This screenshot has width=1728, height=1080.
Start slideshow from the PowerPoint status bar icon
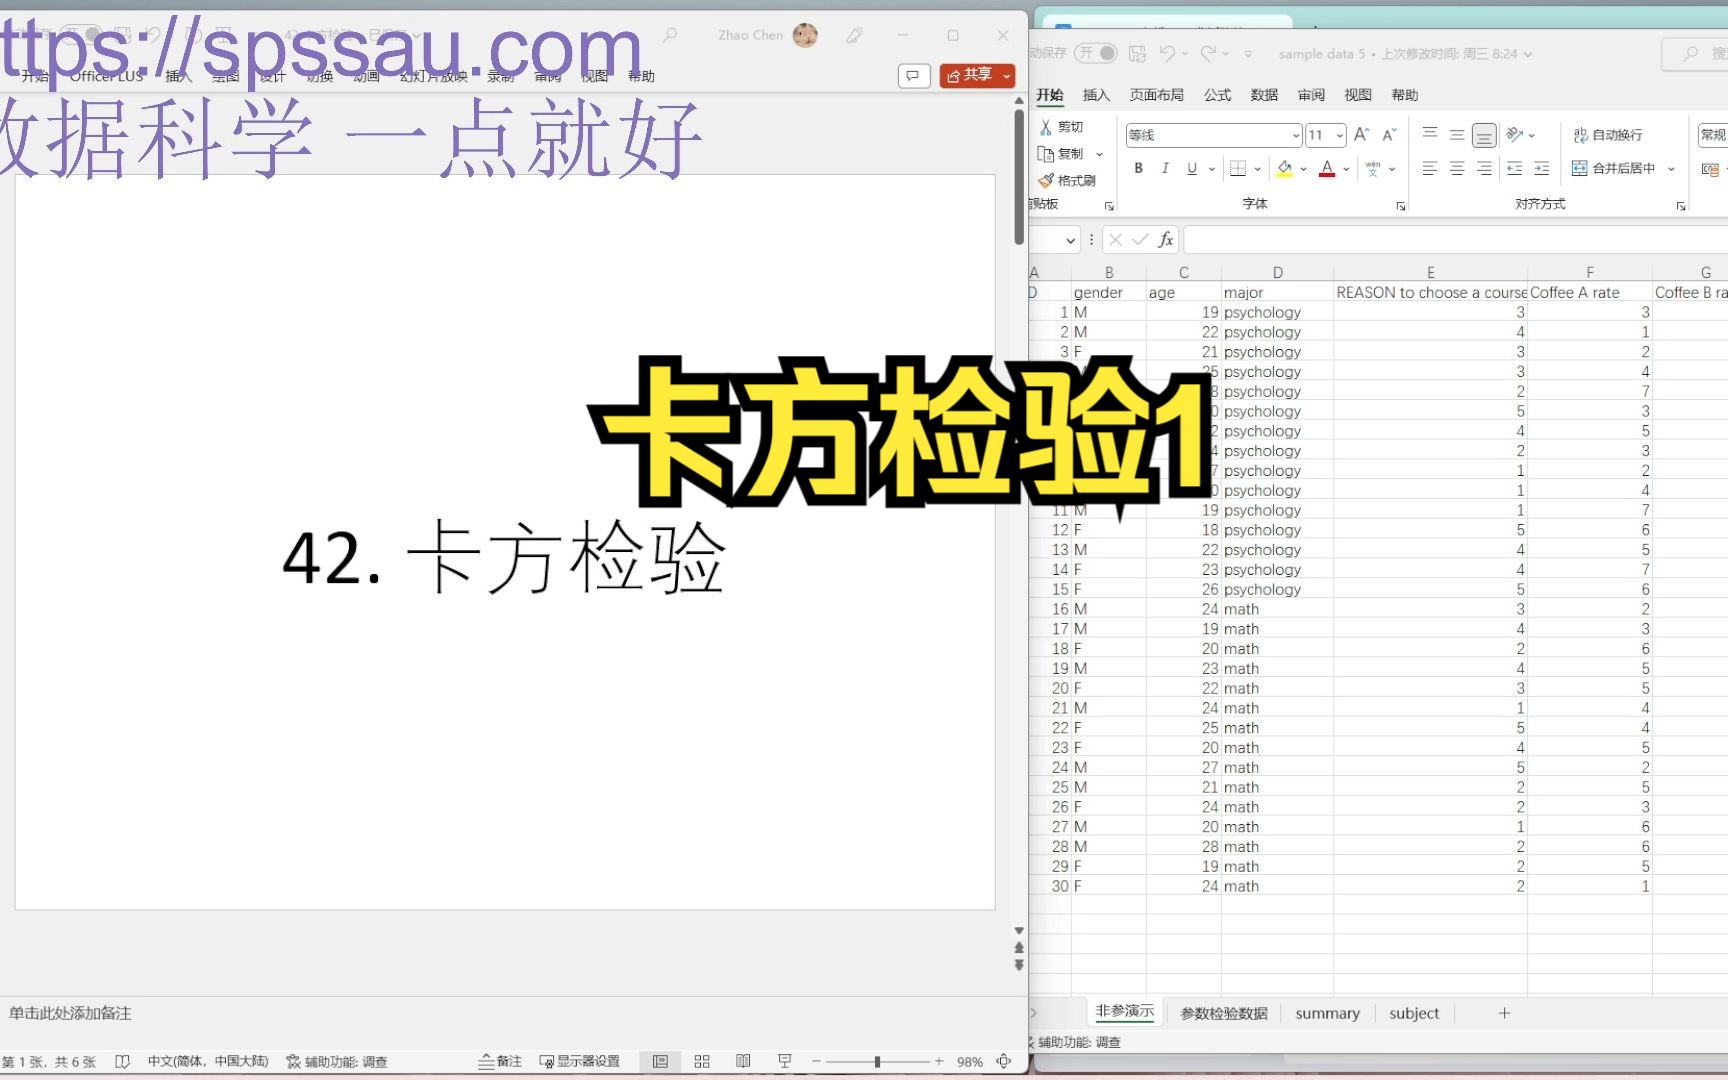(786, 1060)
